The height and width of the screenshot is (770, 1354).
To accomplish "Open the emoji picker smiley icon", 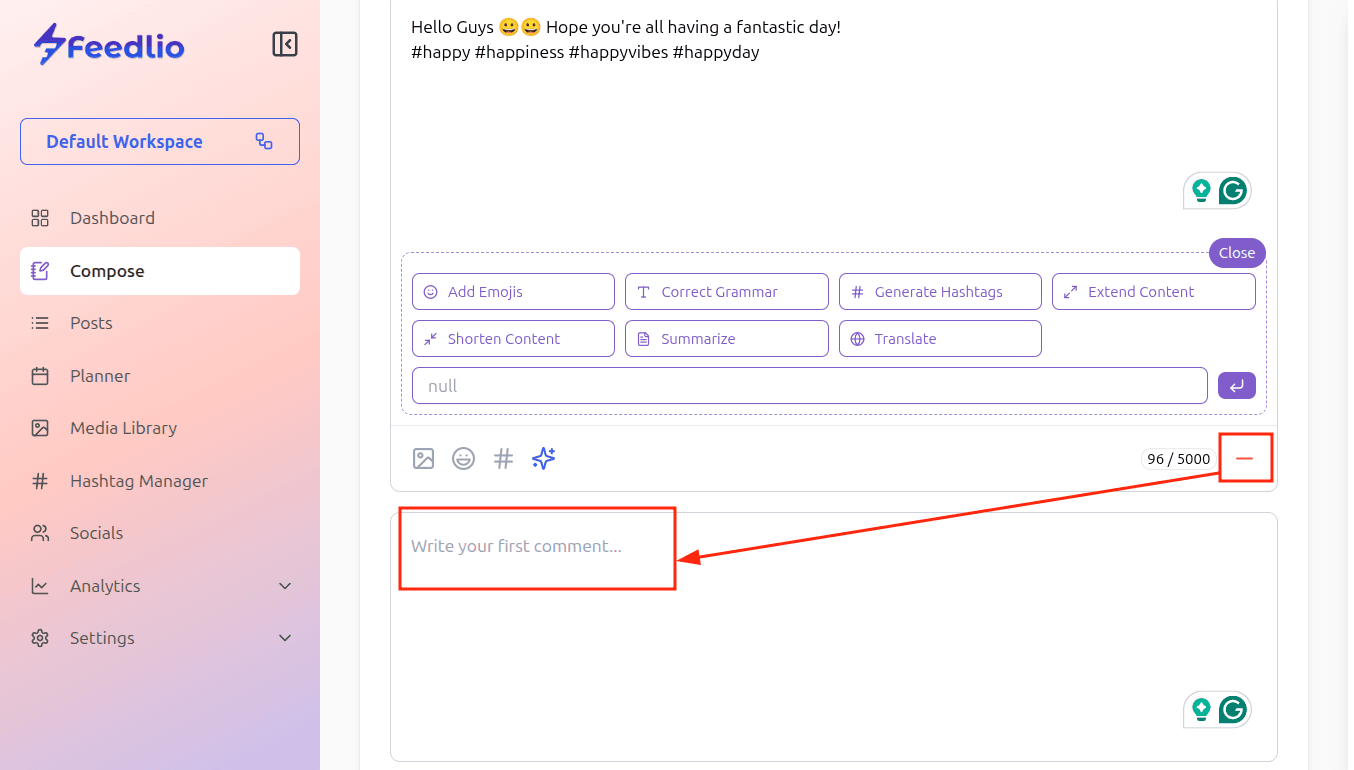I will tap(463, 459).
